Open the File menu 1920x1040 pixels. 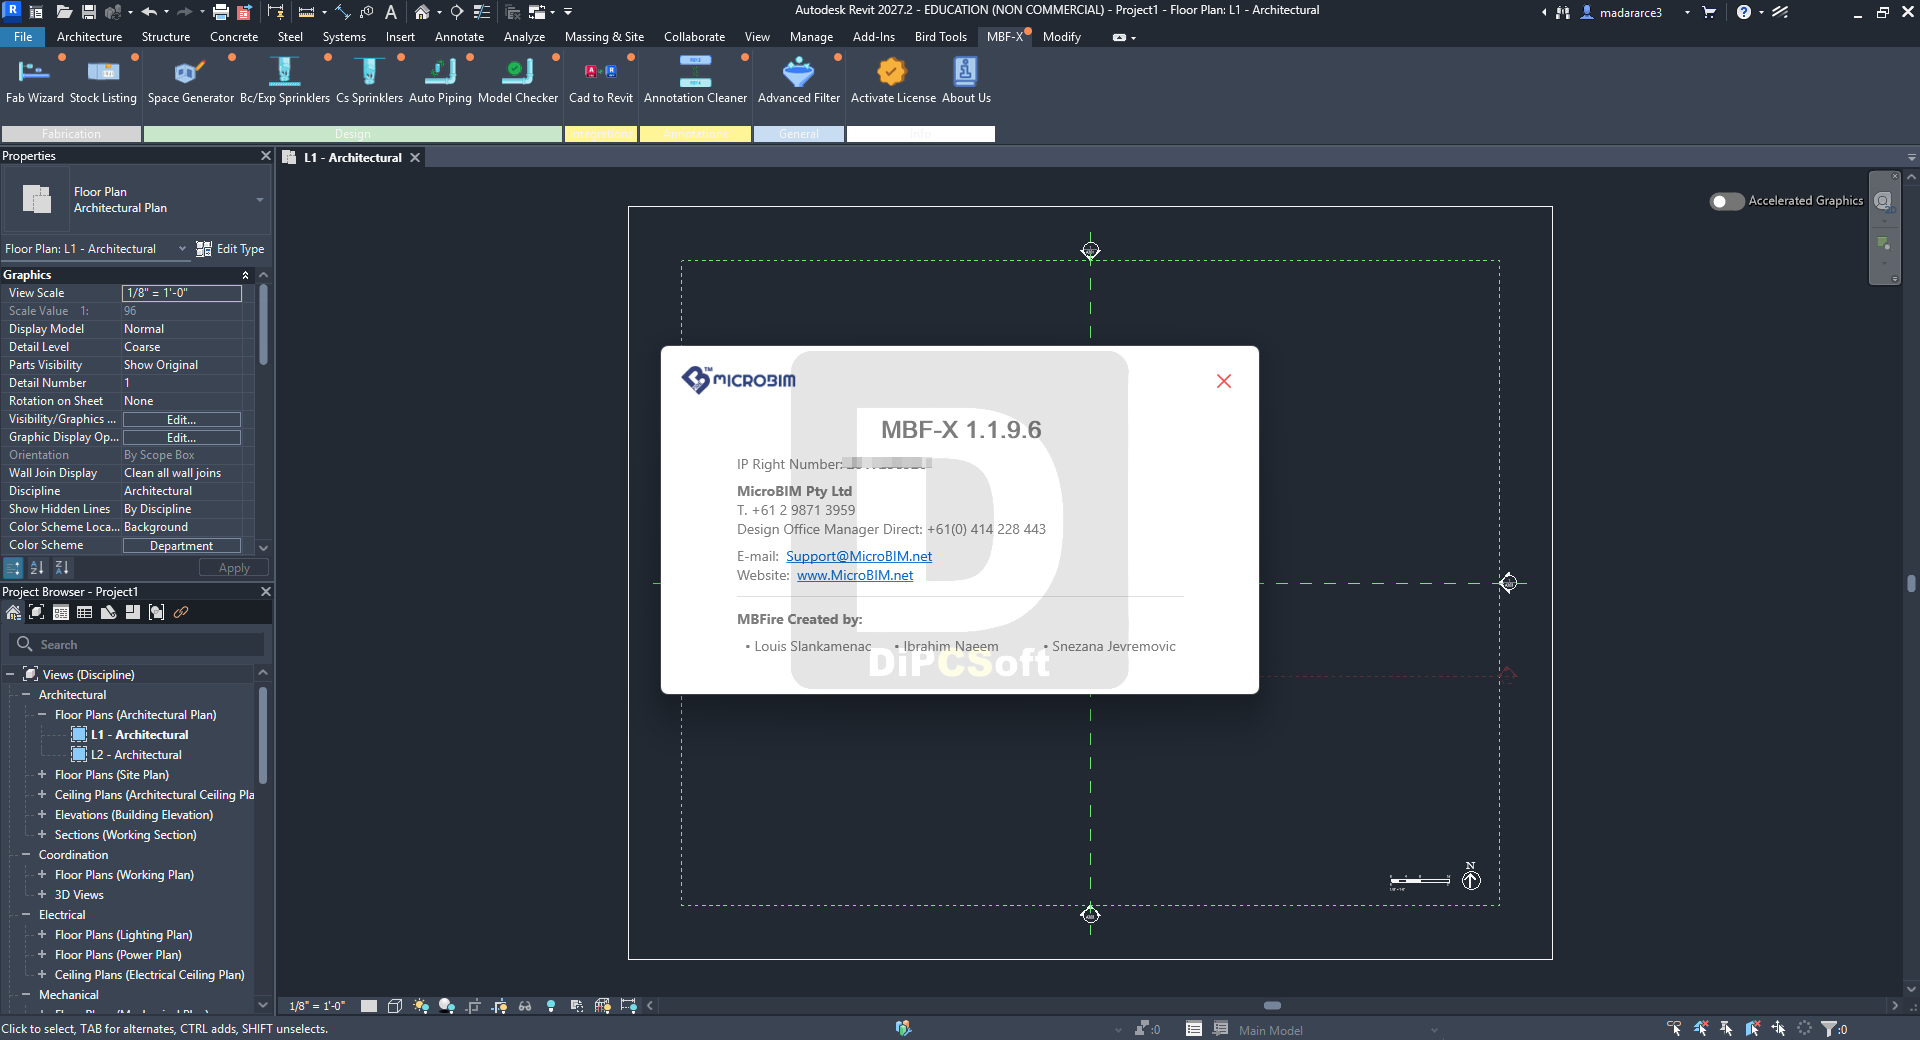coord(23,37)
